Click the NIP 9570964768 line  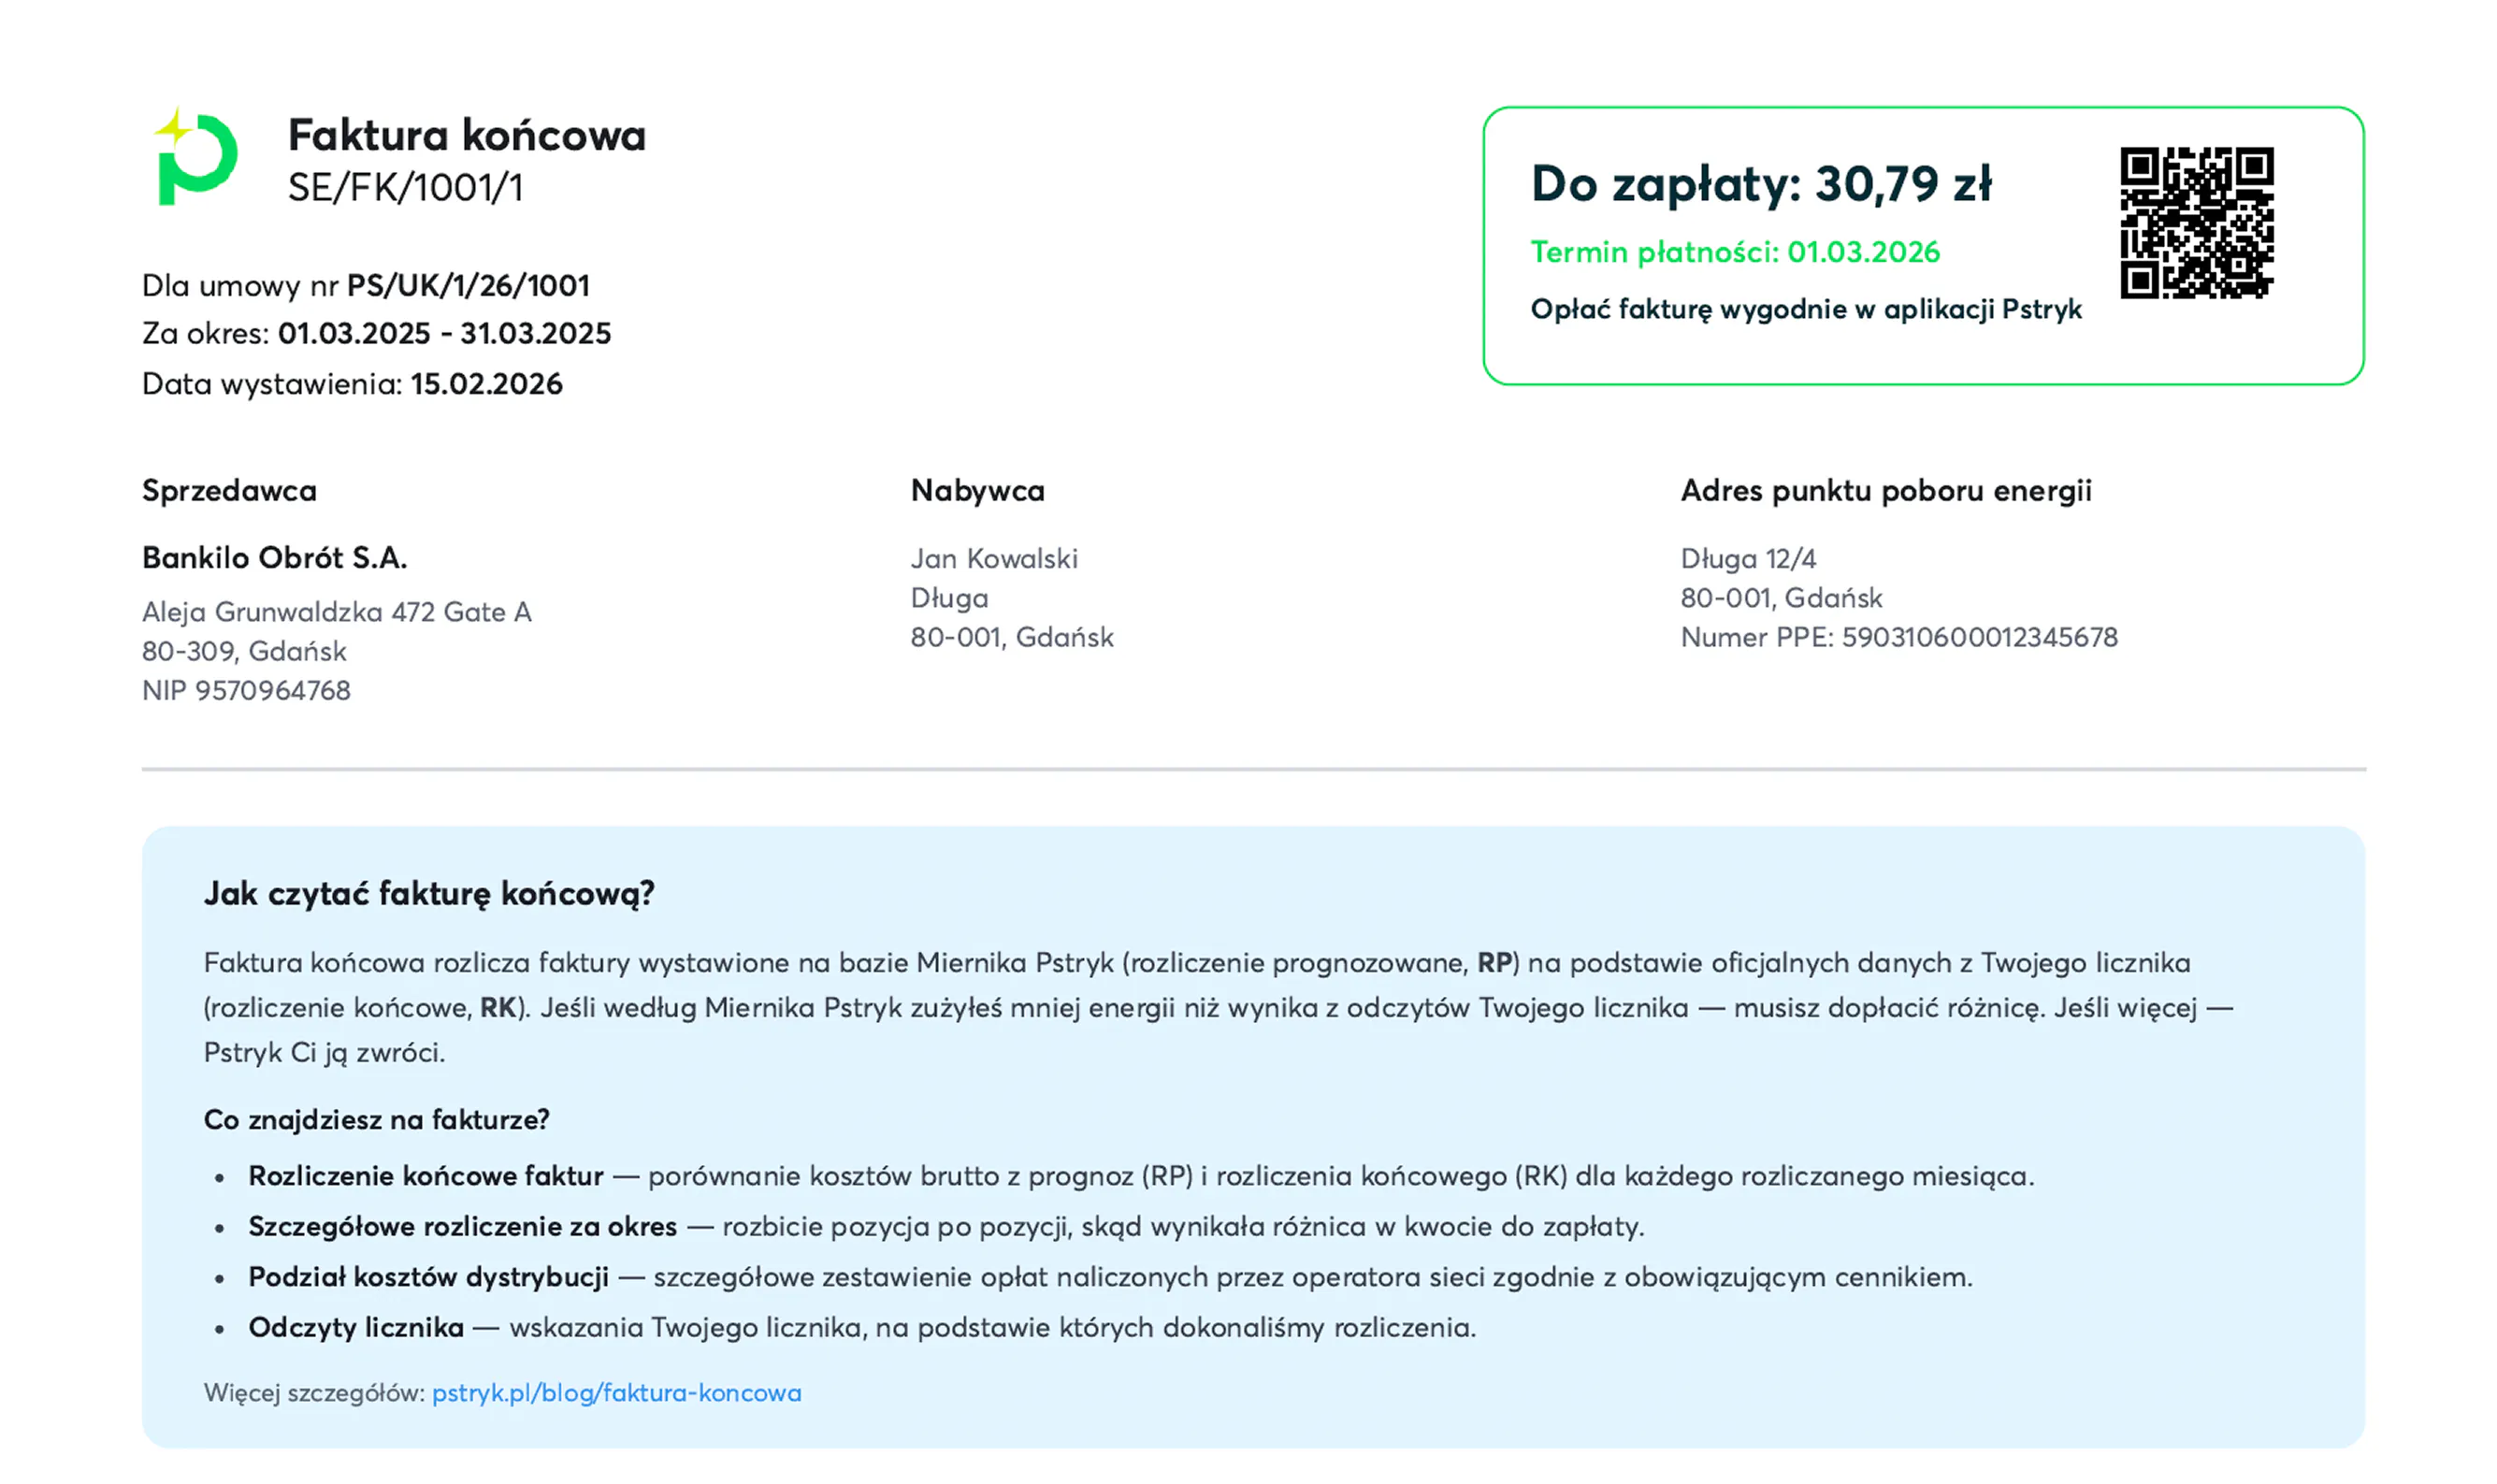(x=246, y=691)
